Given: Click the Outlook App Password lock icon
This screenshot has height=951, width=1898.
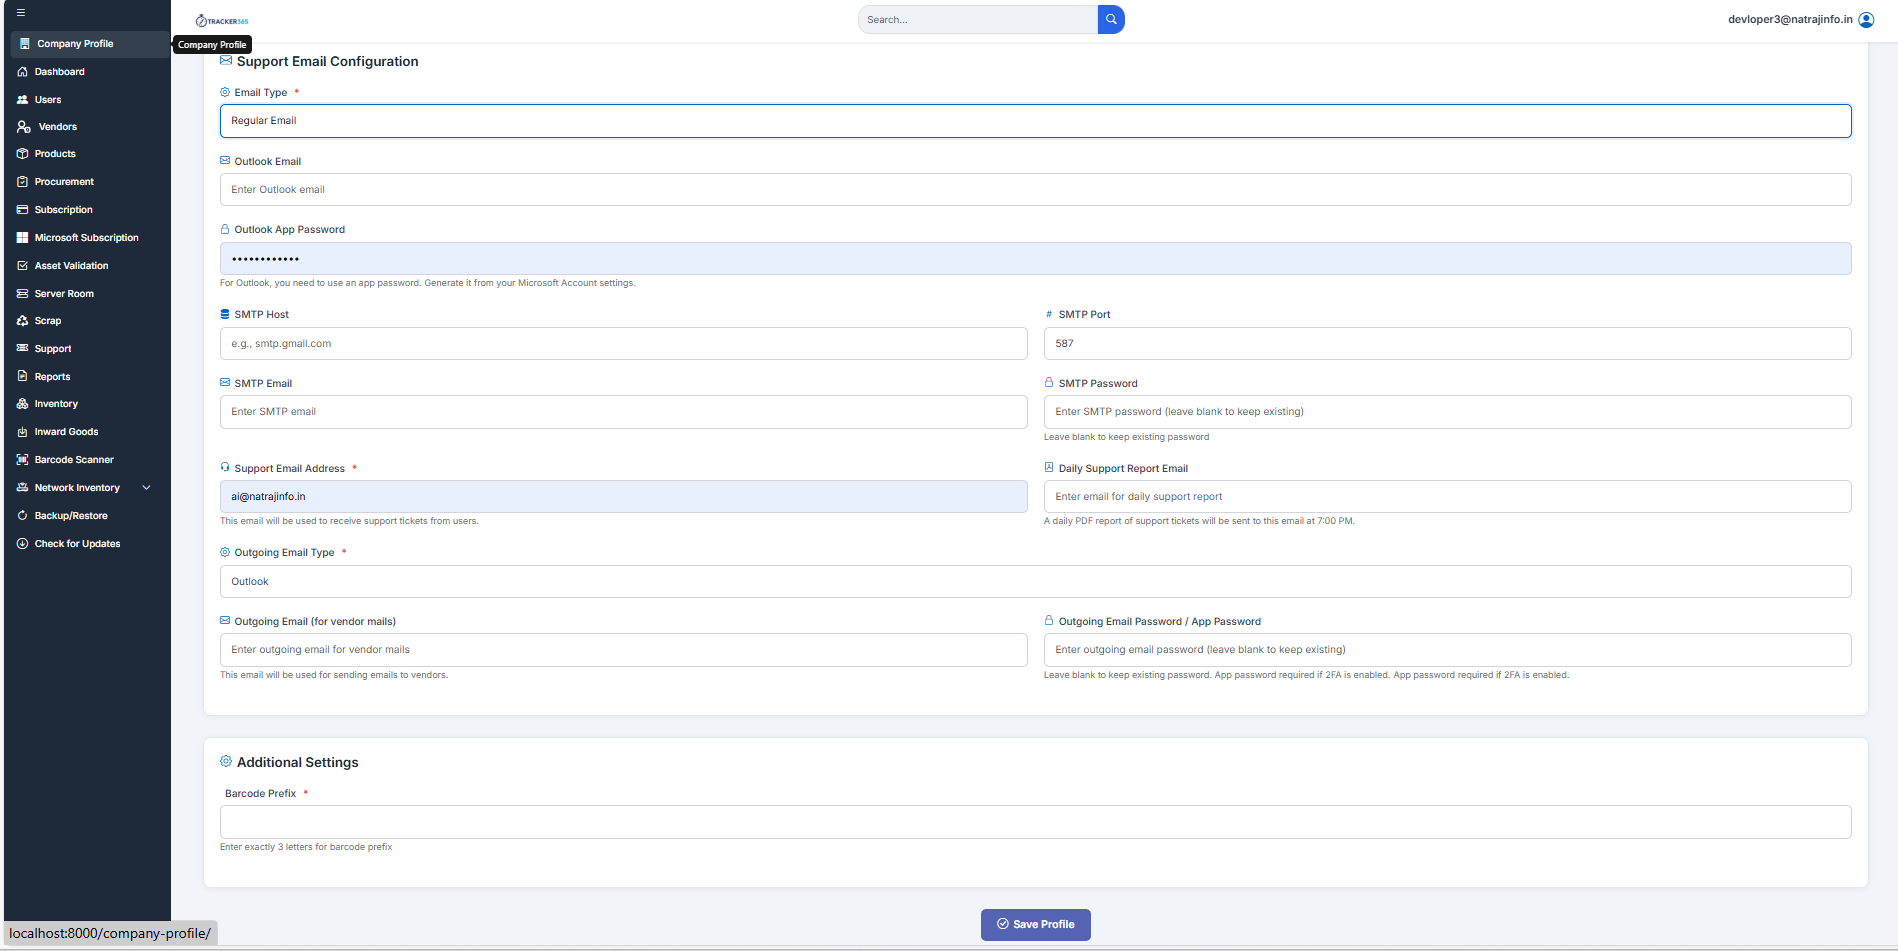Looking at the screenshot, I should (225, 229).
